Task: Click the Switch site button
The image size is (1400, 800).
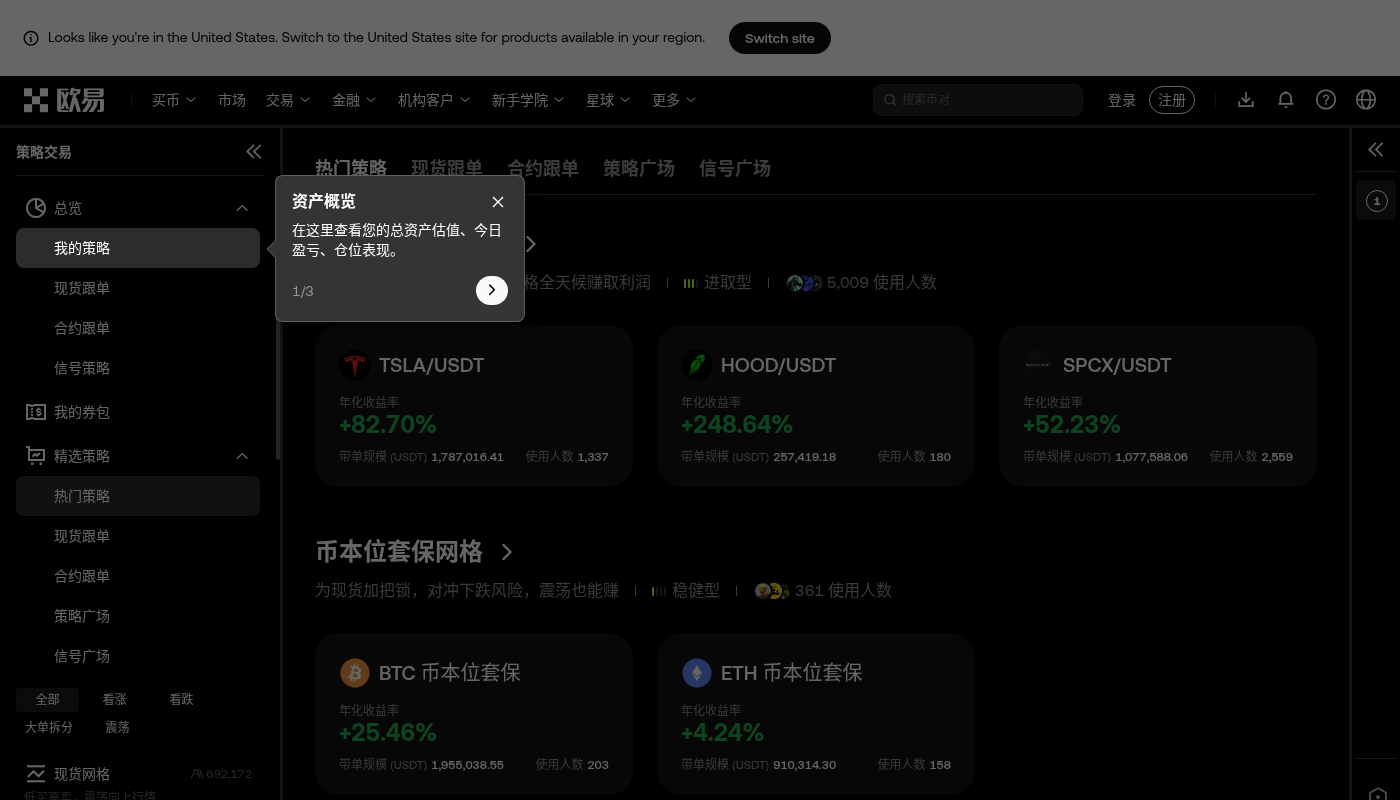Action: [780, 38]
